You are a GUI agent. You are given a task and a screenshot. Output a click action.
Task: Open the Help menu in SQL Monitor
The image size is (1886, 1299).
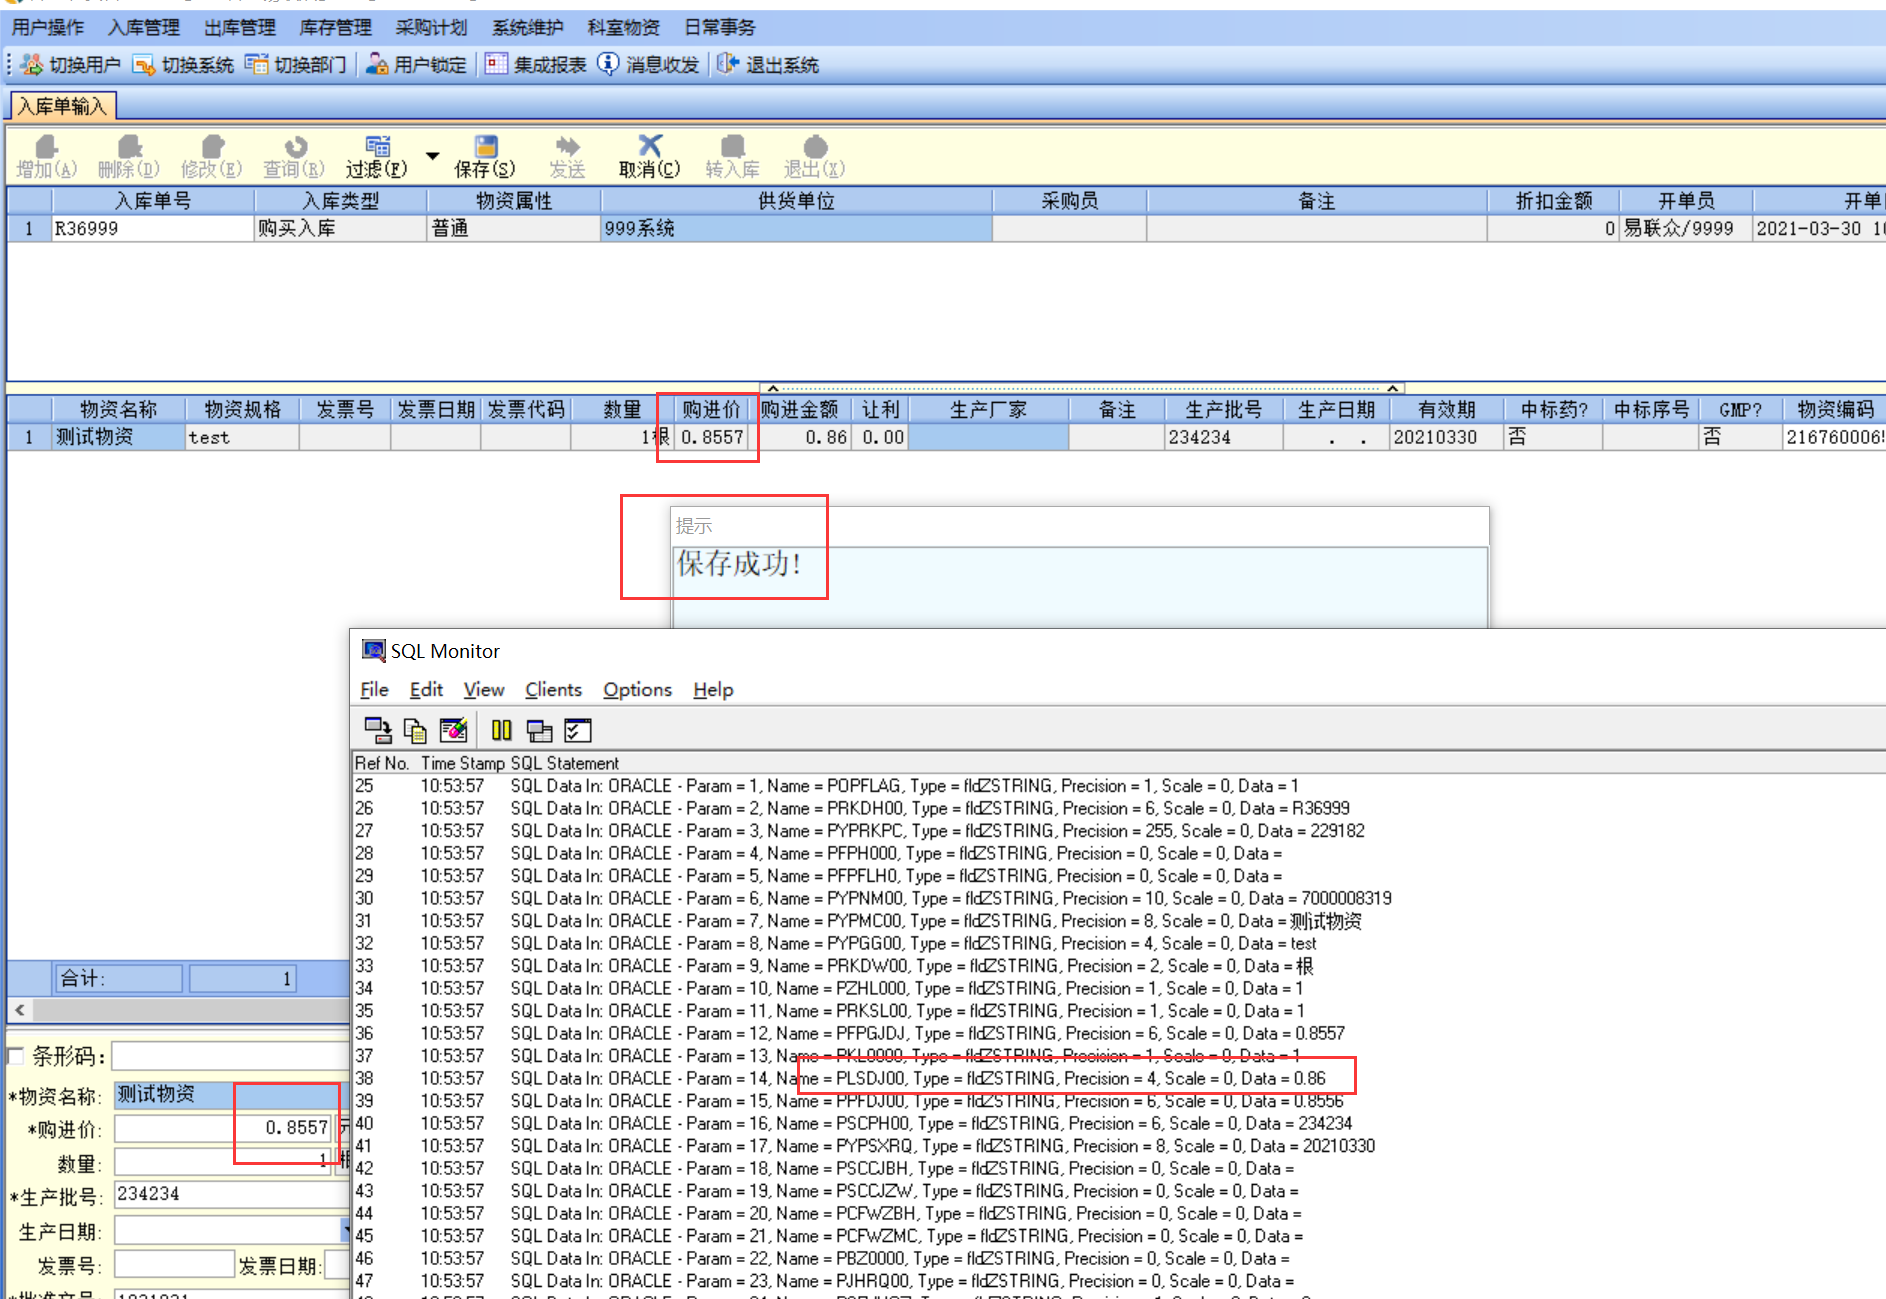click(713, 690)
